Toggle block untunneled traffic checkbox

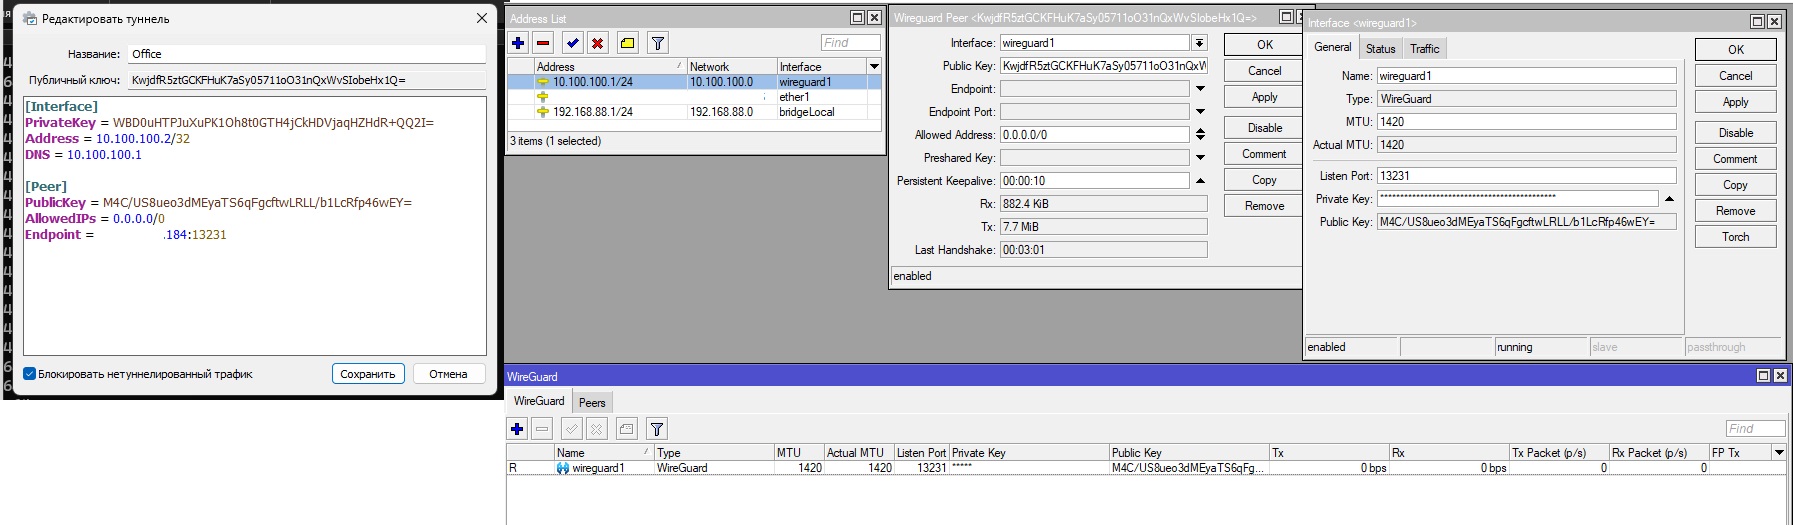[30, 374]
